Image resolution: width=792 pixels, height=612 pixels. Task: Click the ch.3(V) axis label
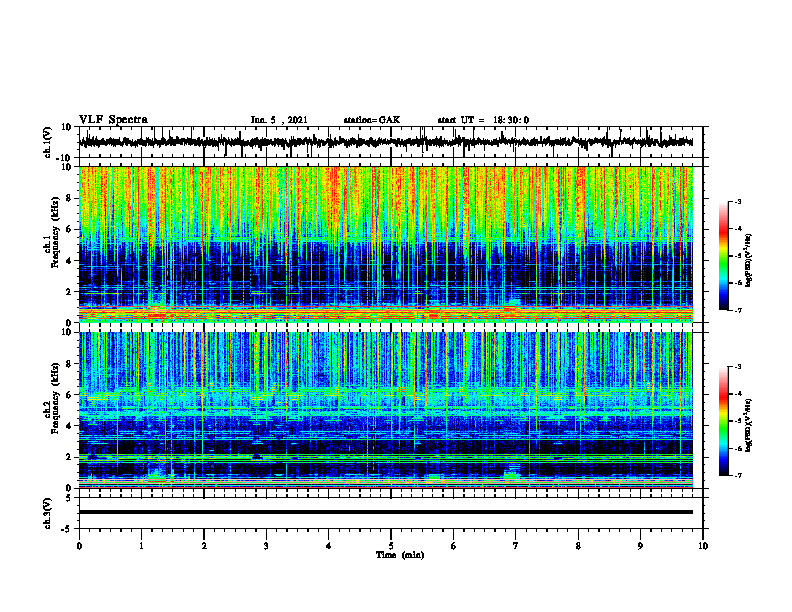coord(47,513)
